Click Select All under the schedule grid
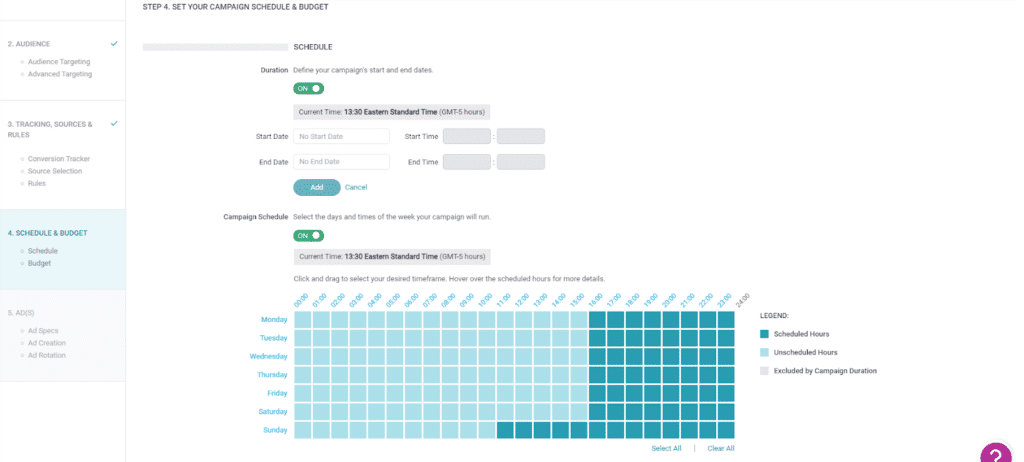 point(666,448)
